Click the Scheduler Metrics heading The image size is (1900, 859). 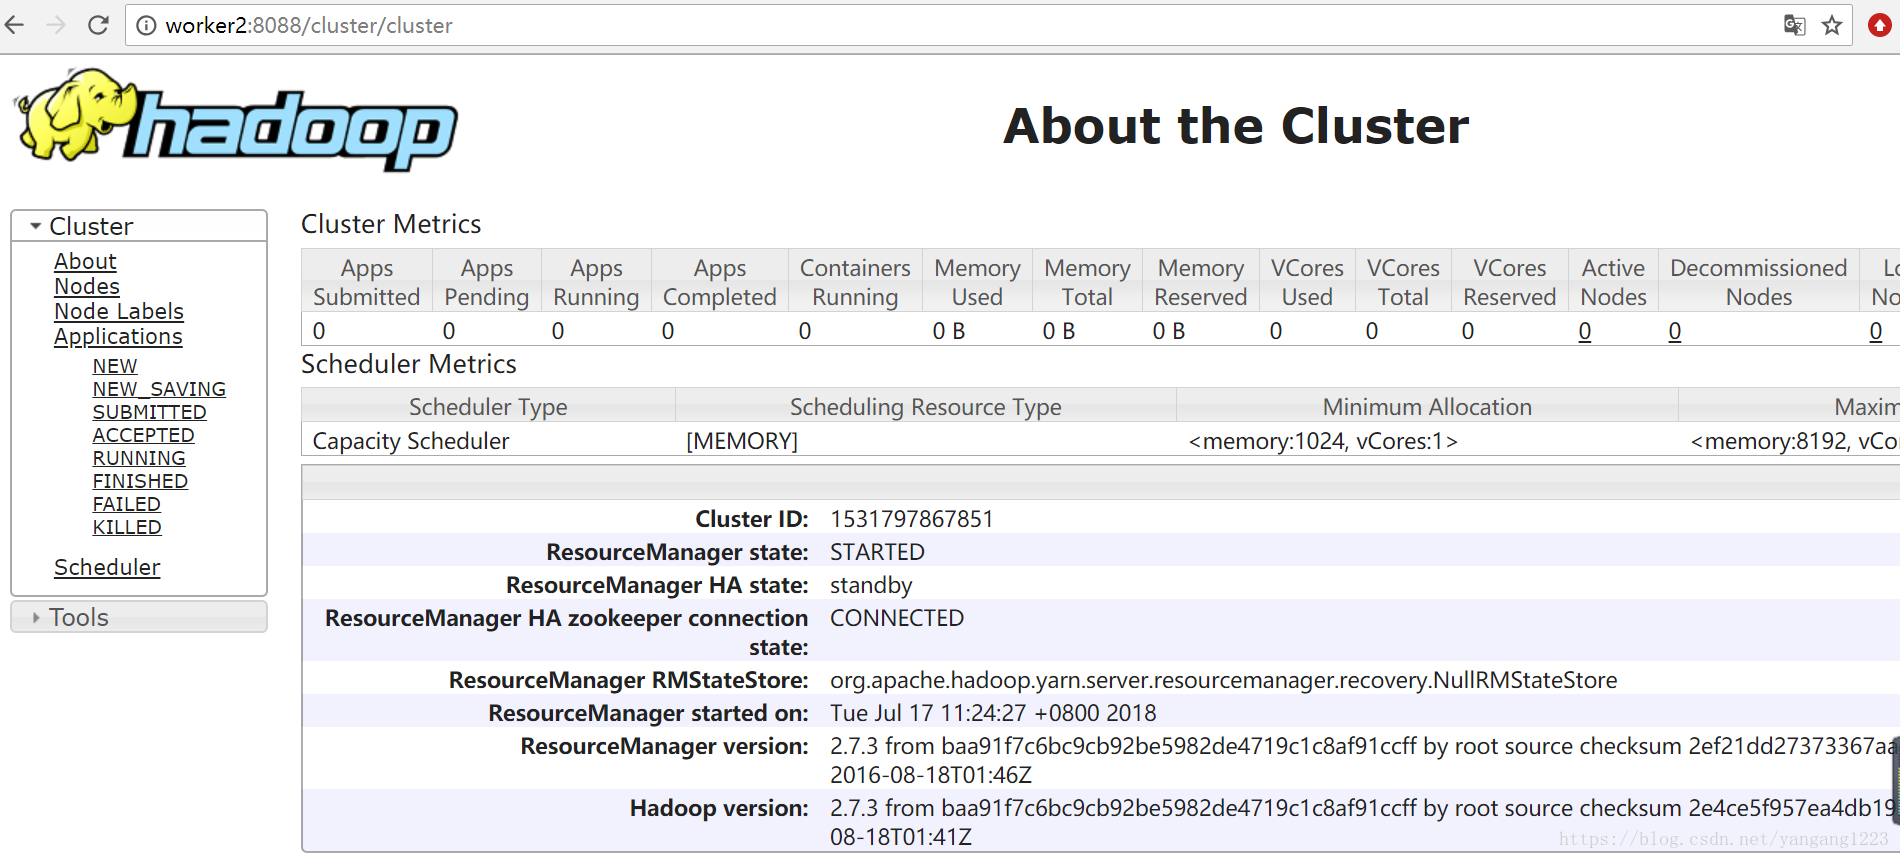click(x=409, y=364)
